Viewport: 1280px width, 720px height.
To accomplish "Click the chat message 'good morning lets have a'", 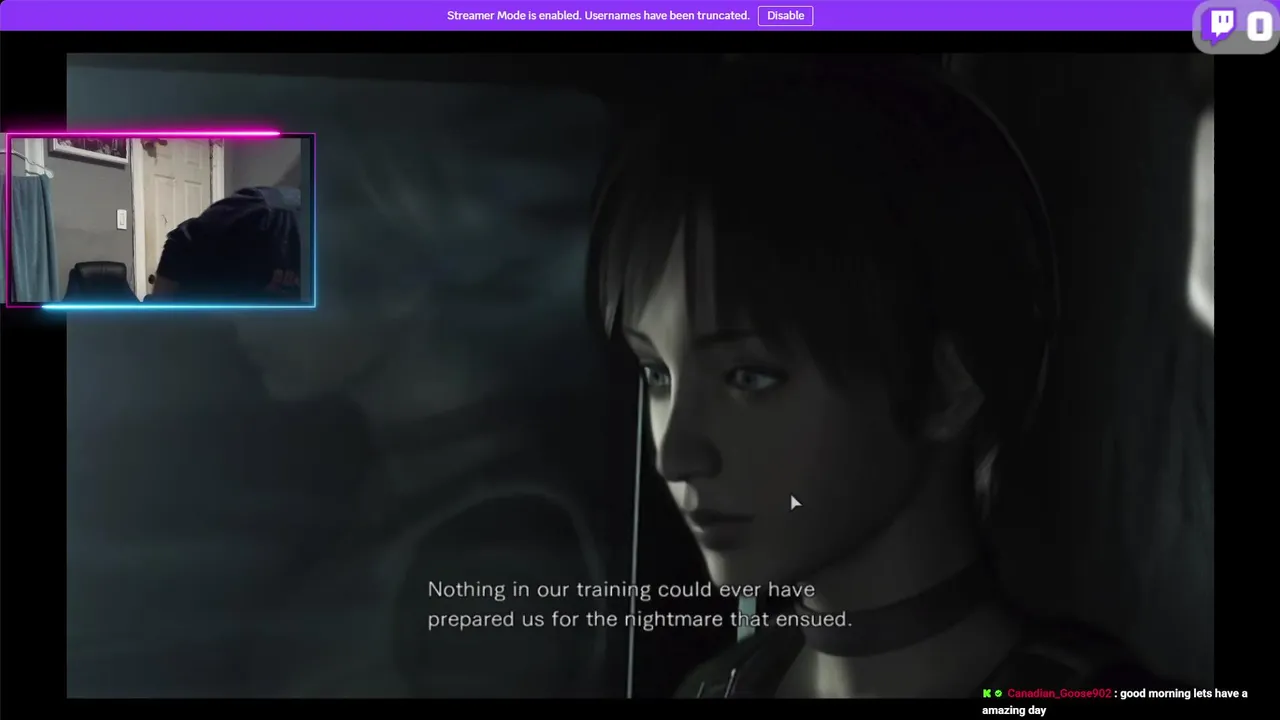I will click(x=1184, y=694).
